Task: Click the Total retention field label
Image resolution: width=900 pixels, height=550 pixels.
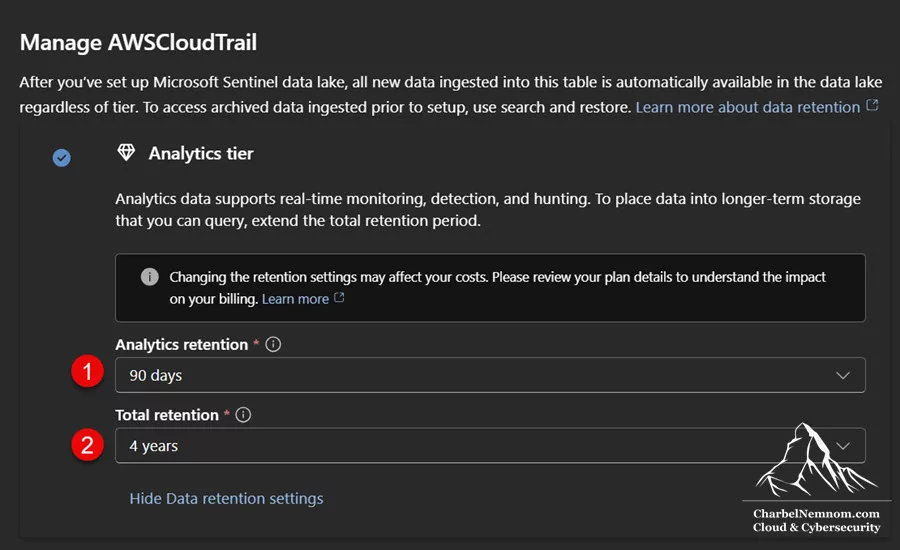Action: pyautogui.click(x=167, y=415)
